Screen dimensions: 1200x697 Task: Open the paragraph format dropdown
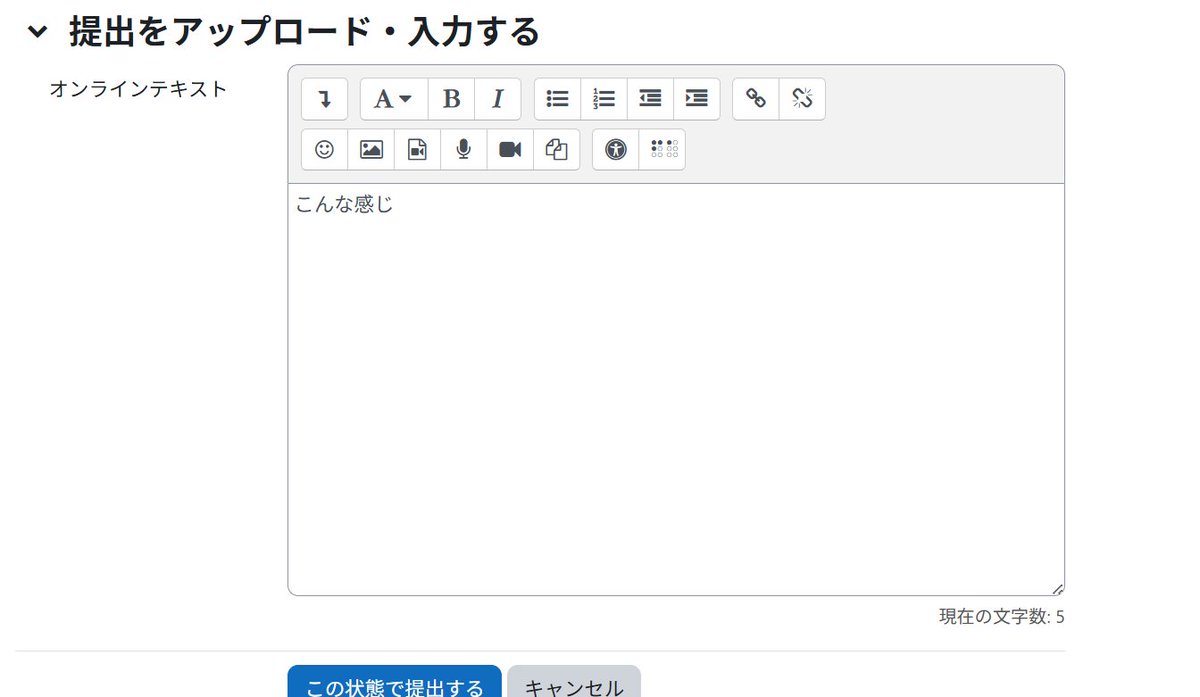[x=392, y=98]
